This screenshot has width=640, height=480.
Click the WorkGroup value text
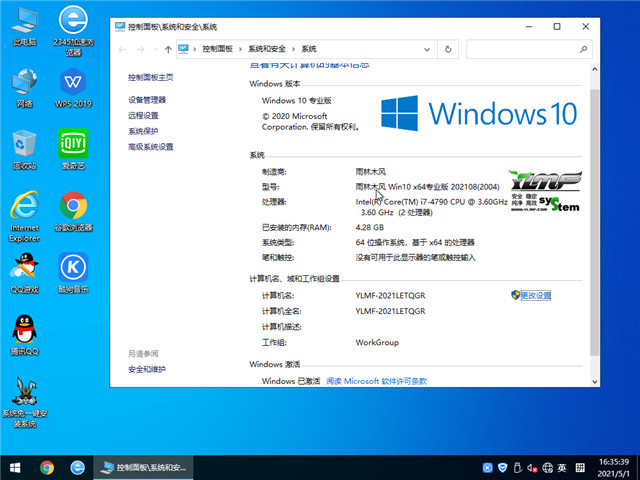377,342
